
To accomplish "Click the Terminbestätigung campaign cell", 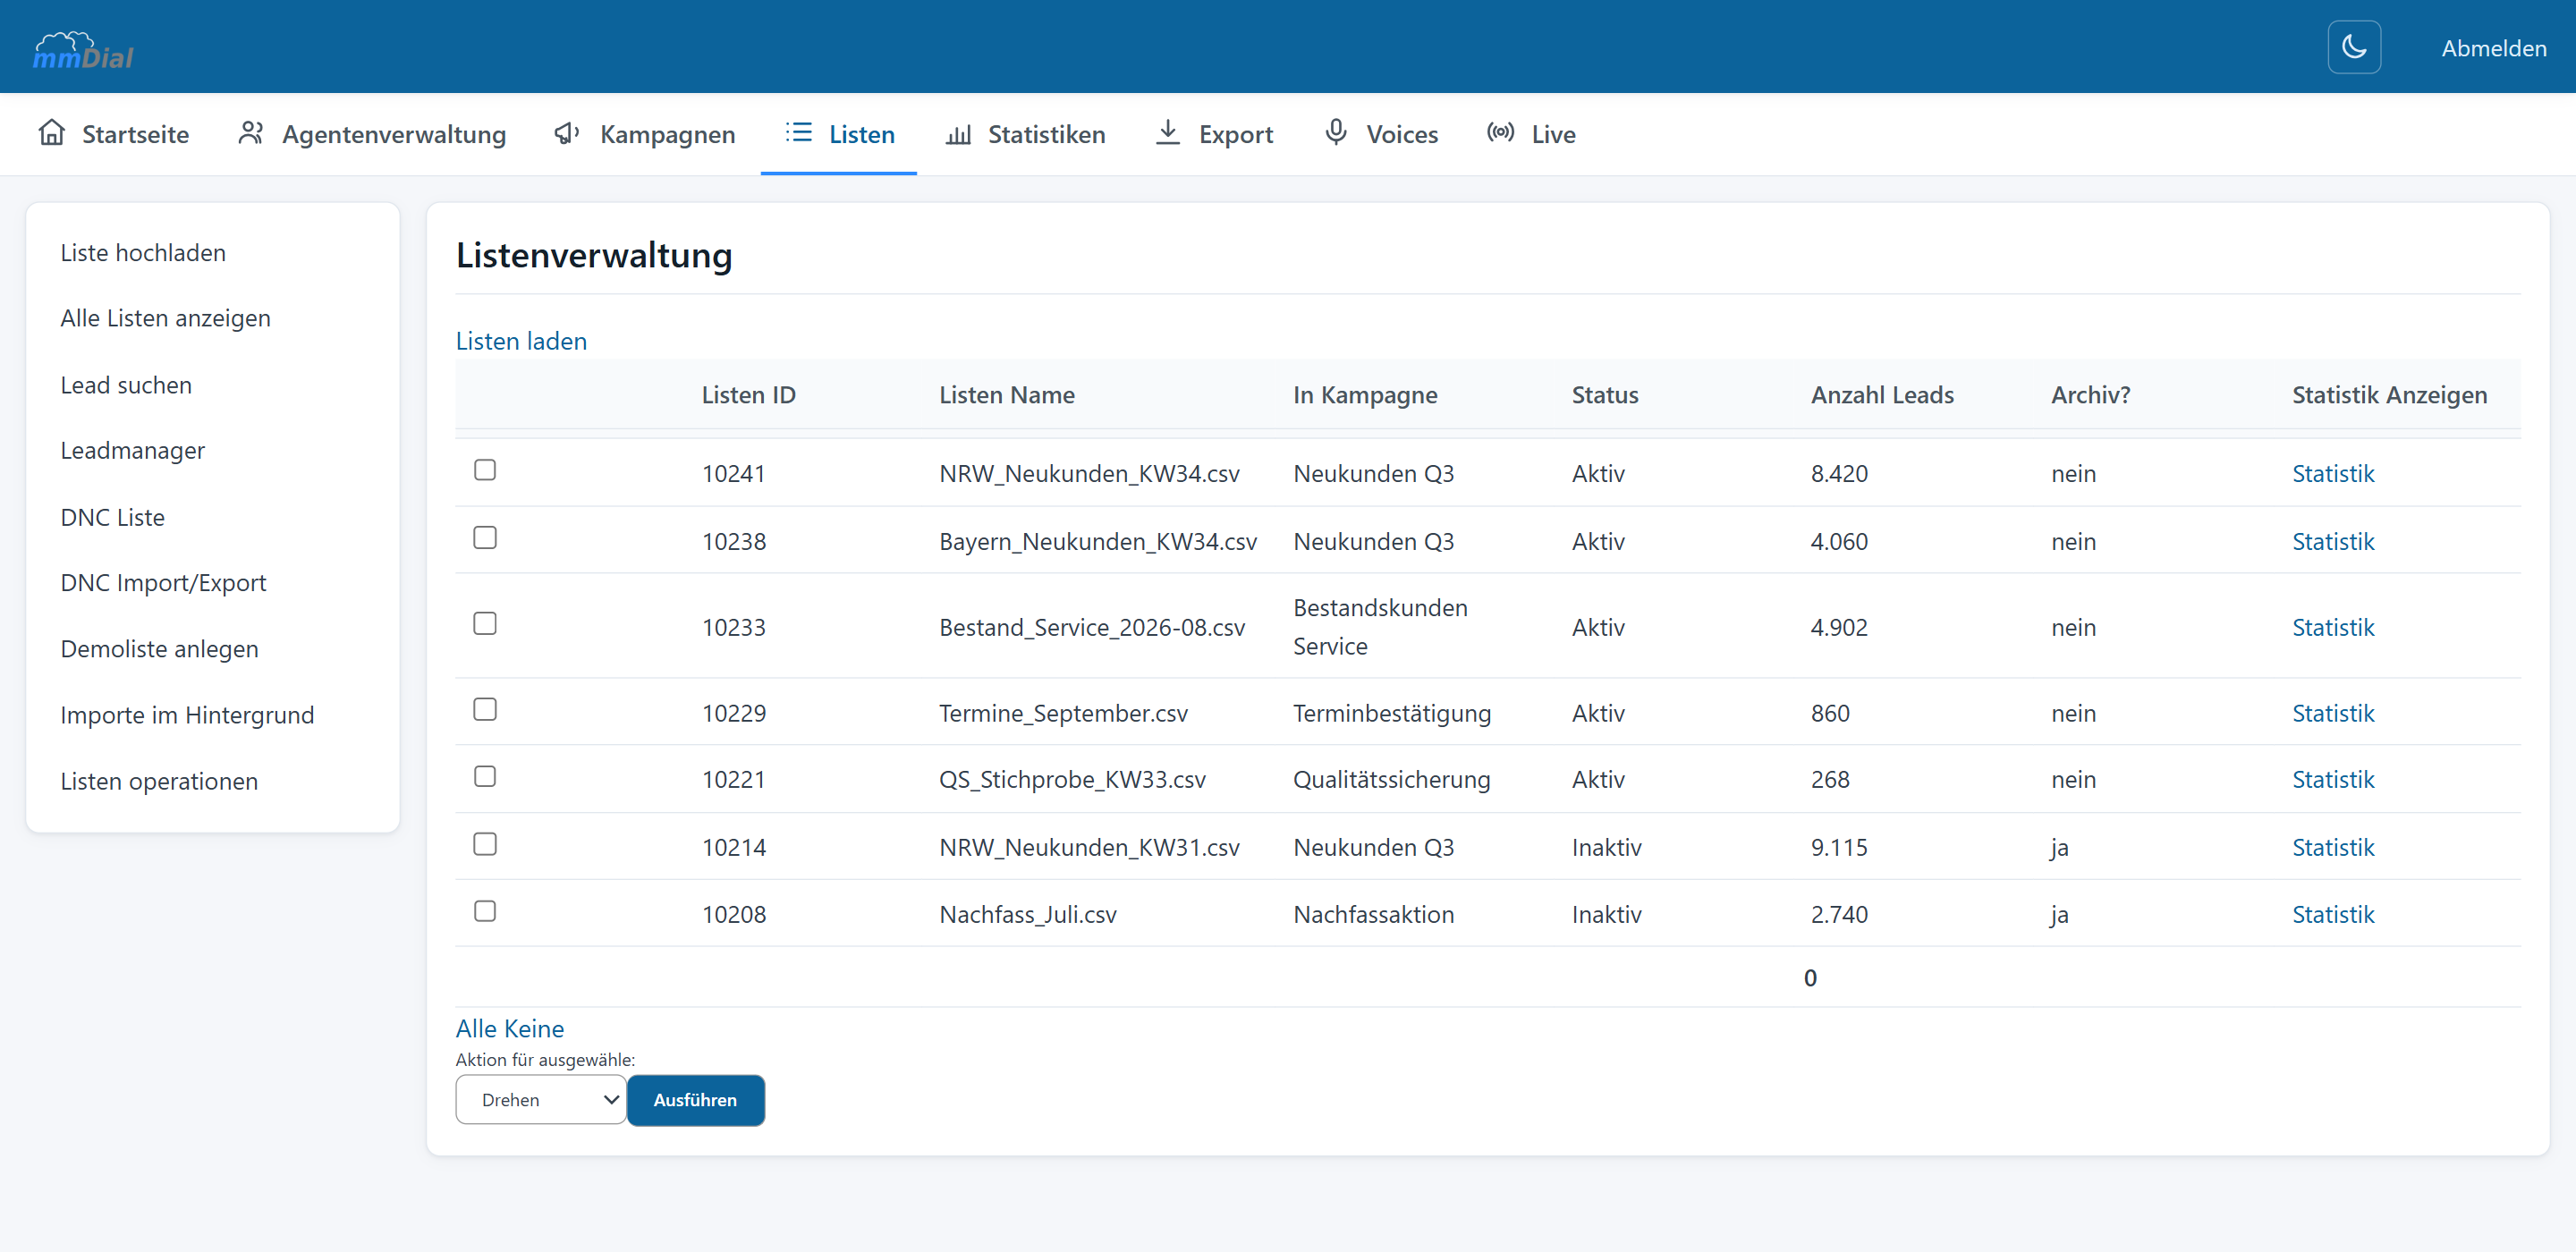I will coord(1391,713).
